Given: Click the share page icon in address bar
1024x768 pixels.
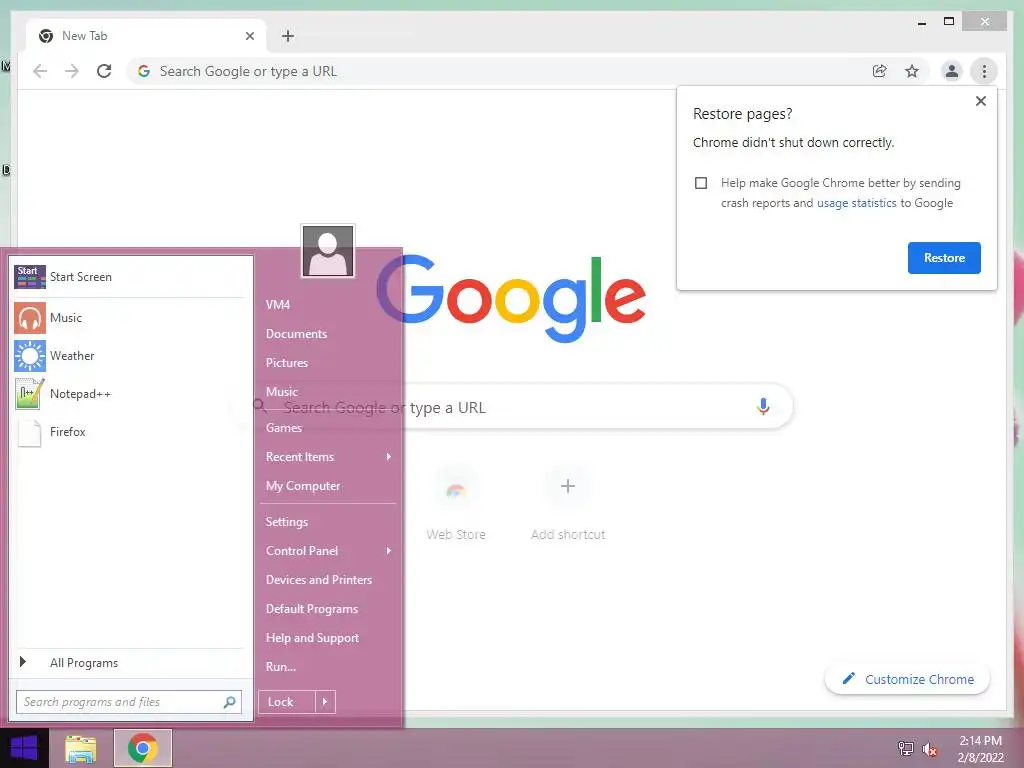Looking at the screenshot, I should tap(880, 71).
